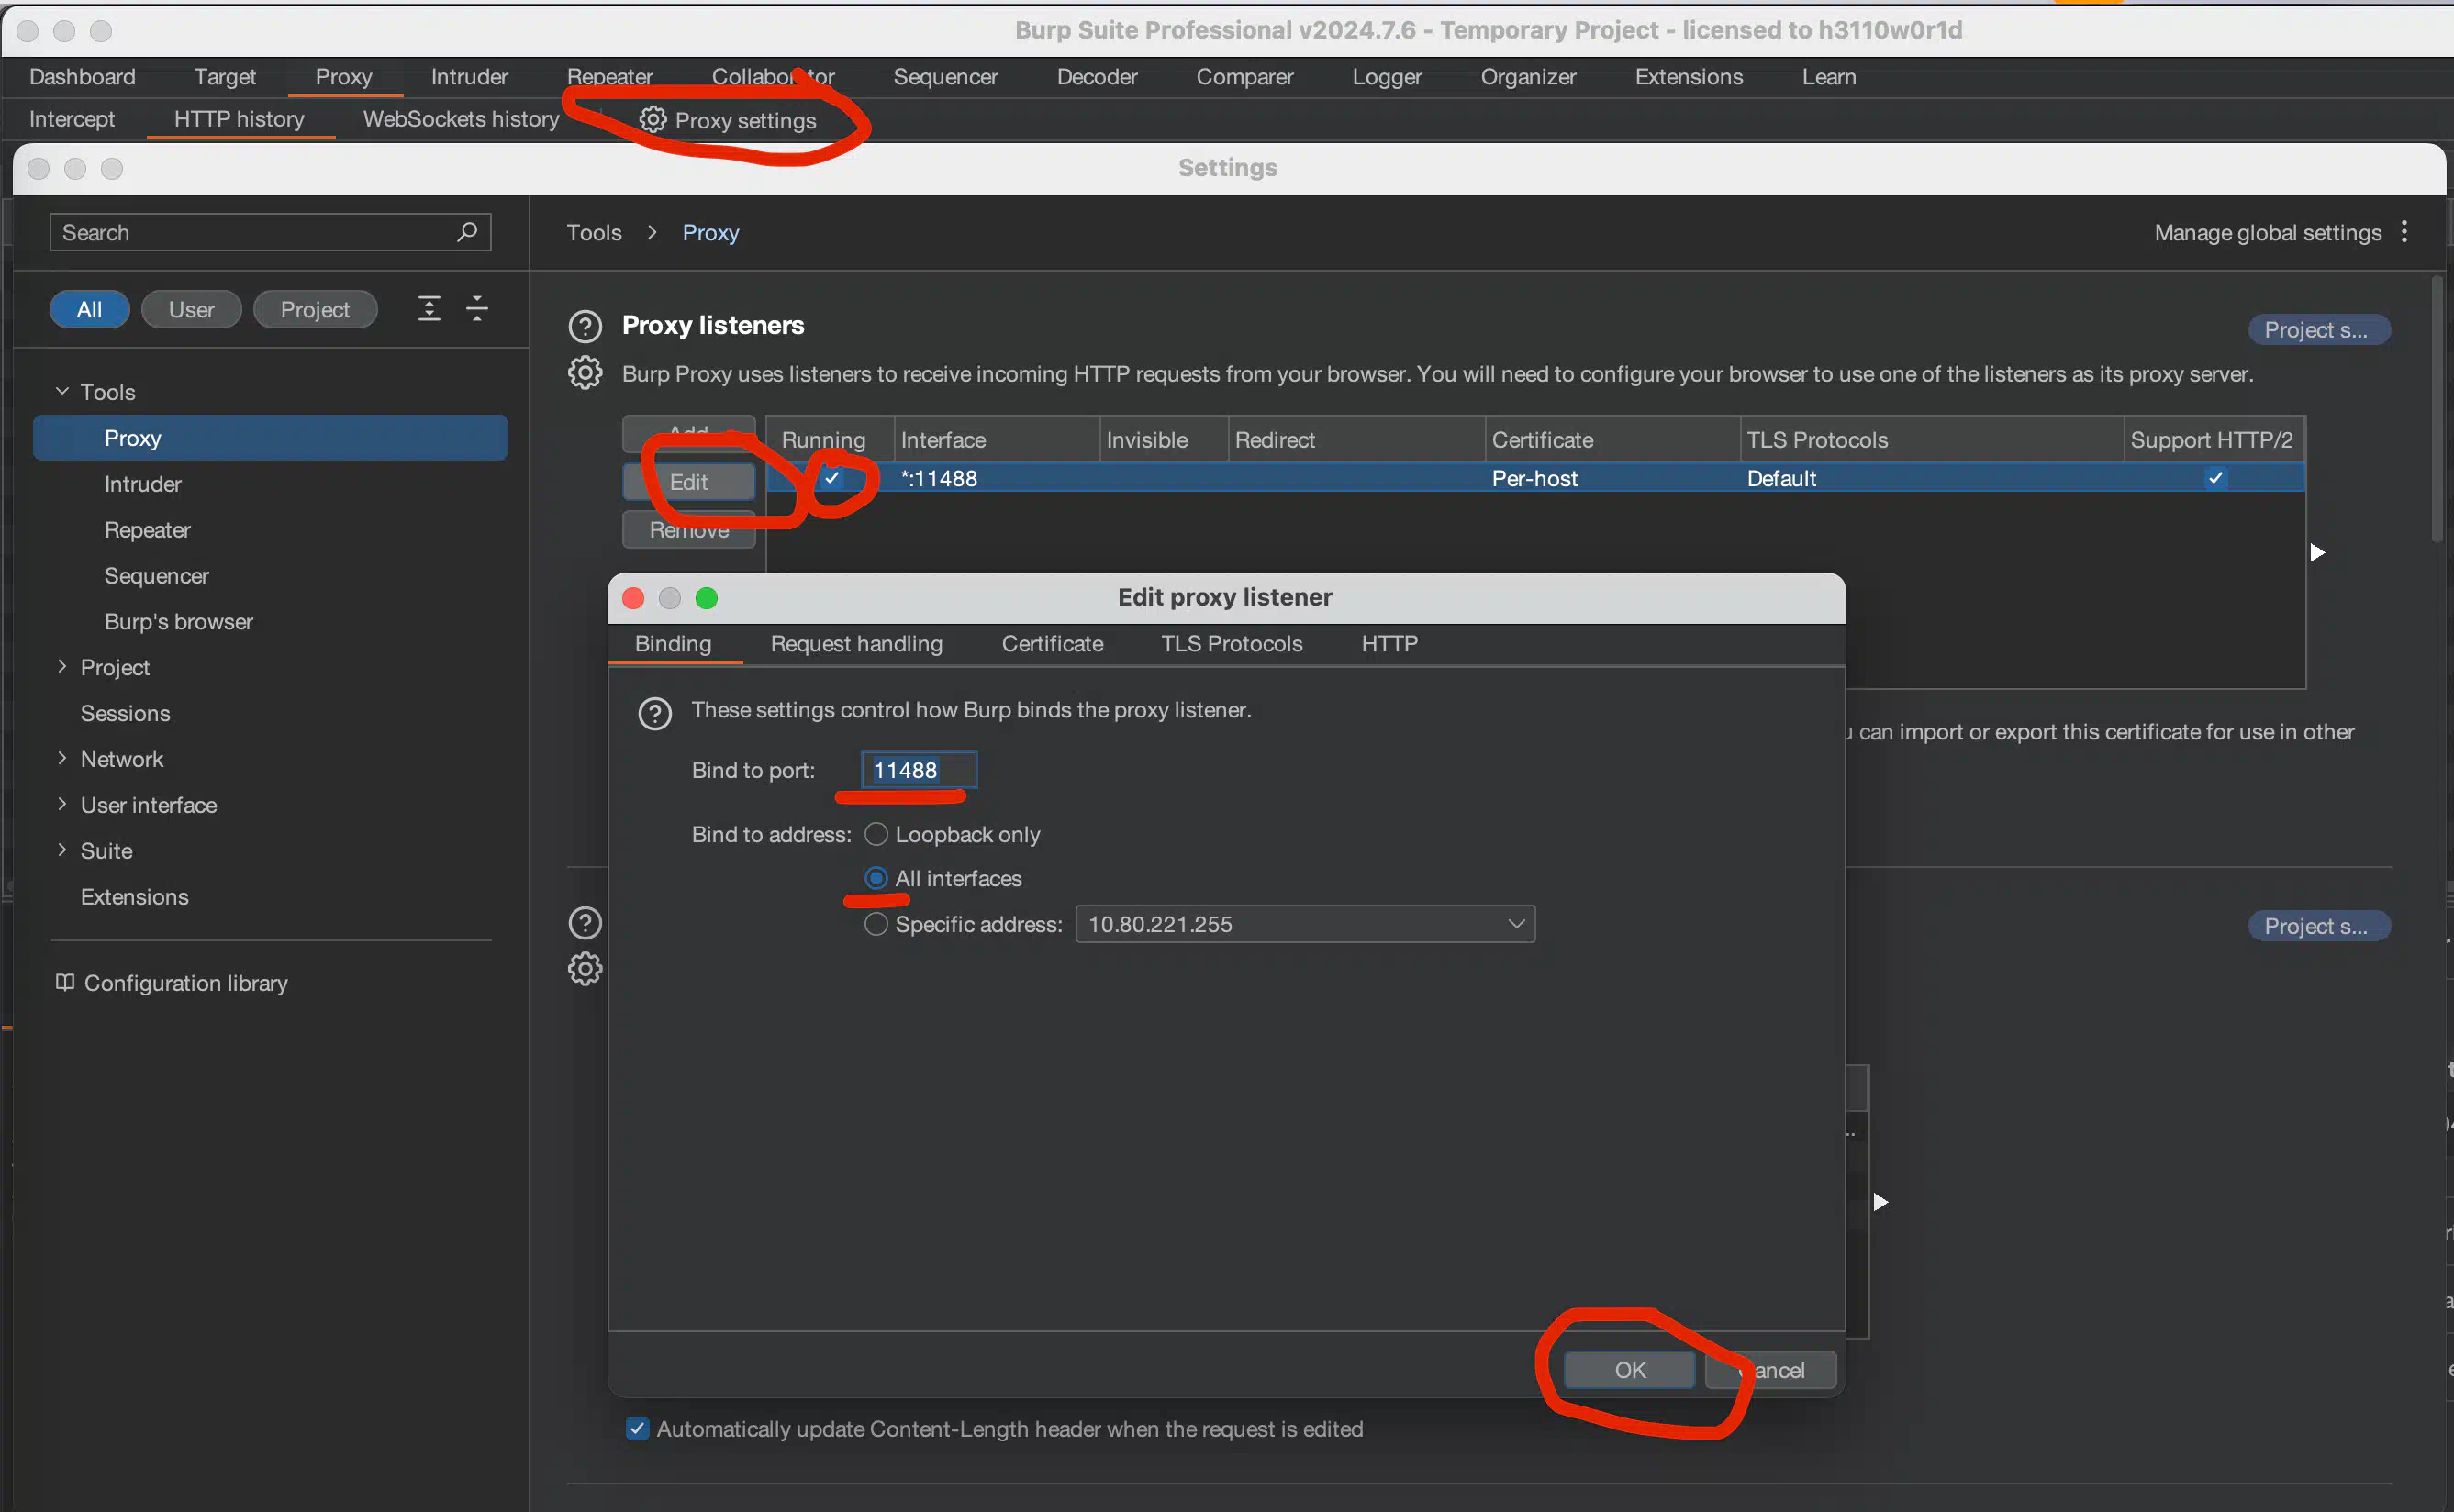This screenshot has height=1512, width=2454.
Task: Expand the Suite tree node
Action: point(62,850)
